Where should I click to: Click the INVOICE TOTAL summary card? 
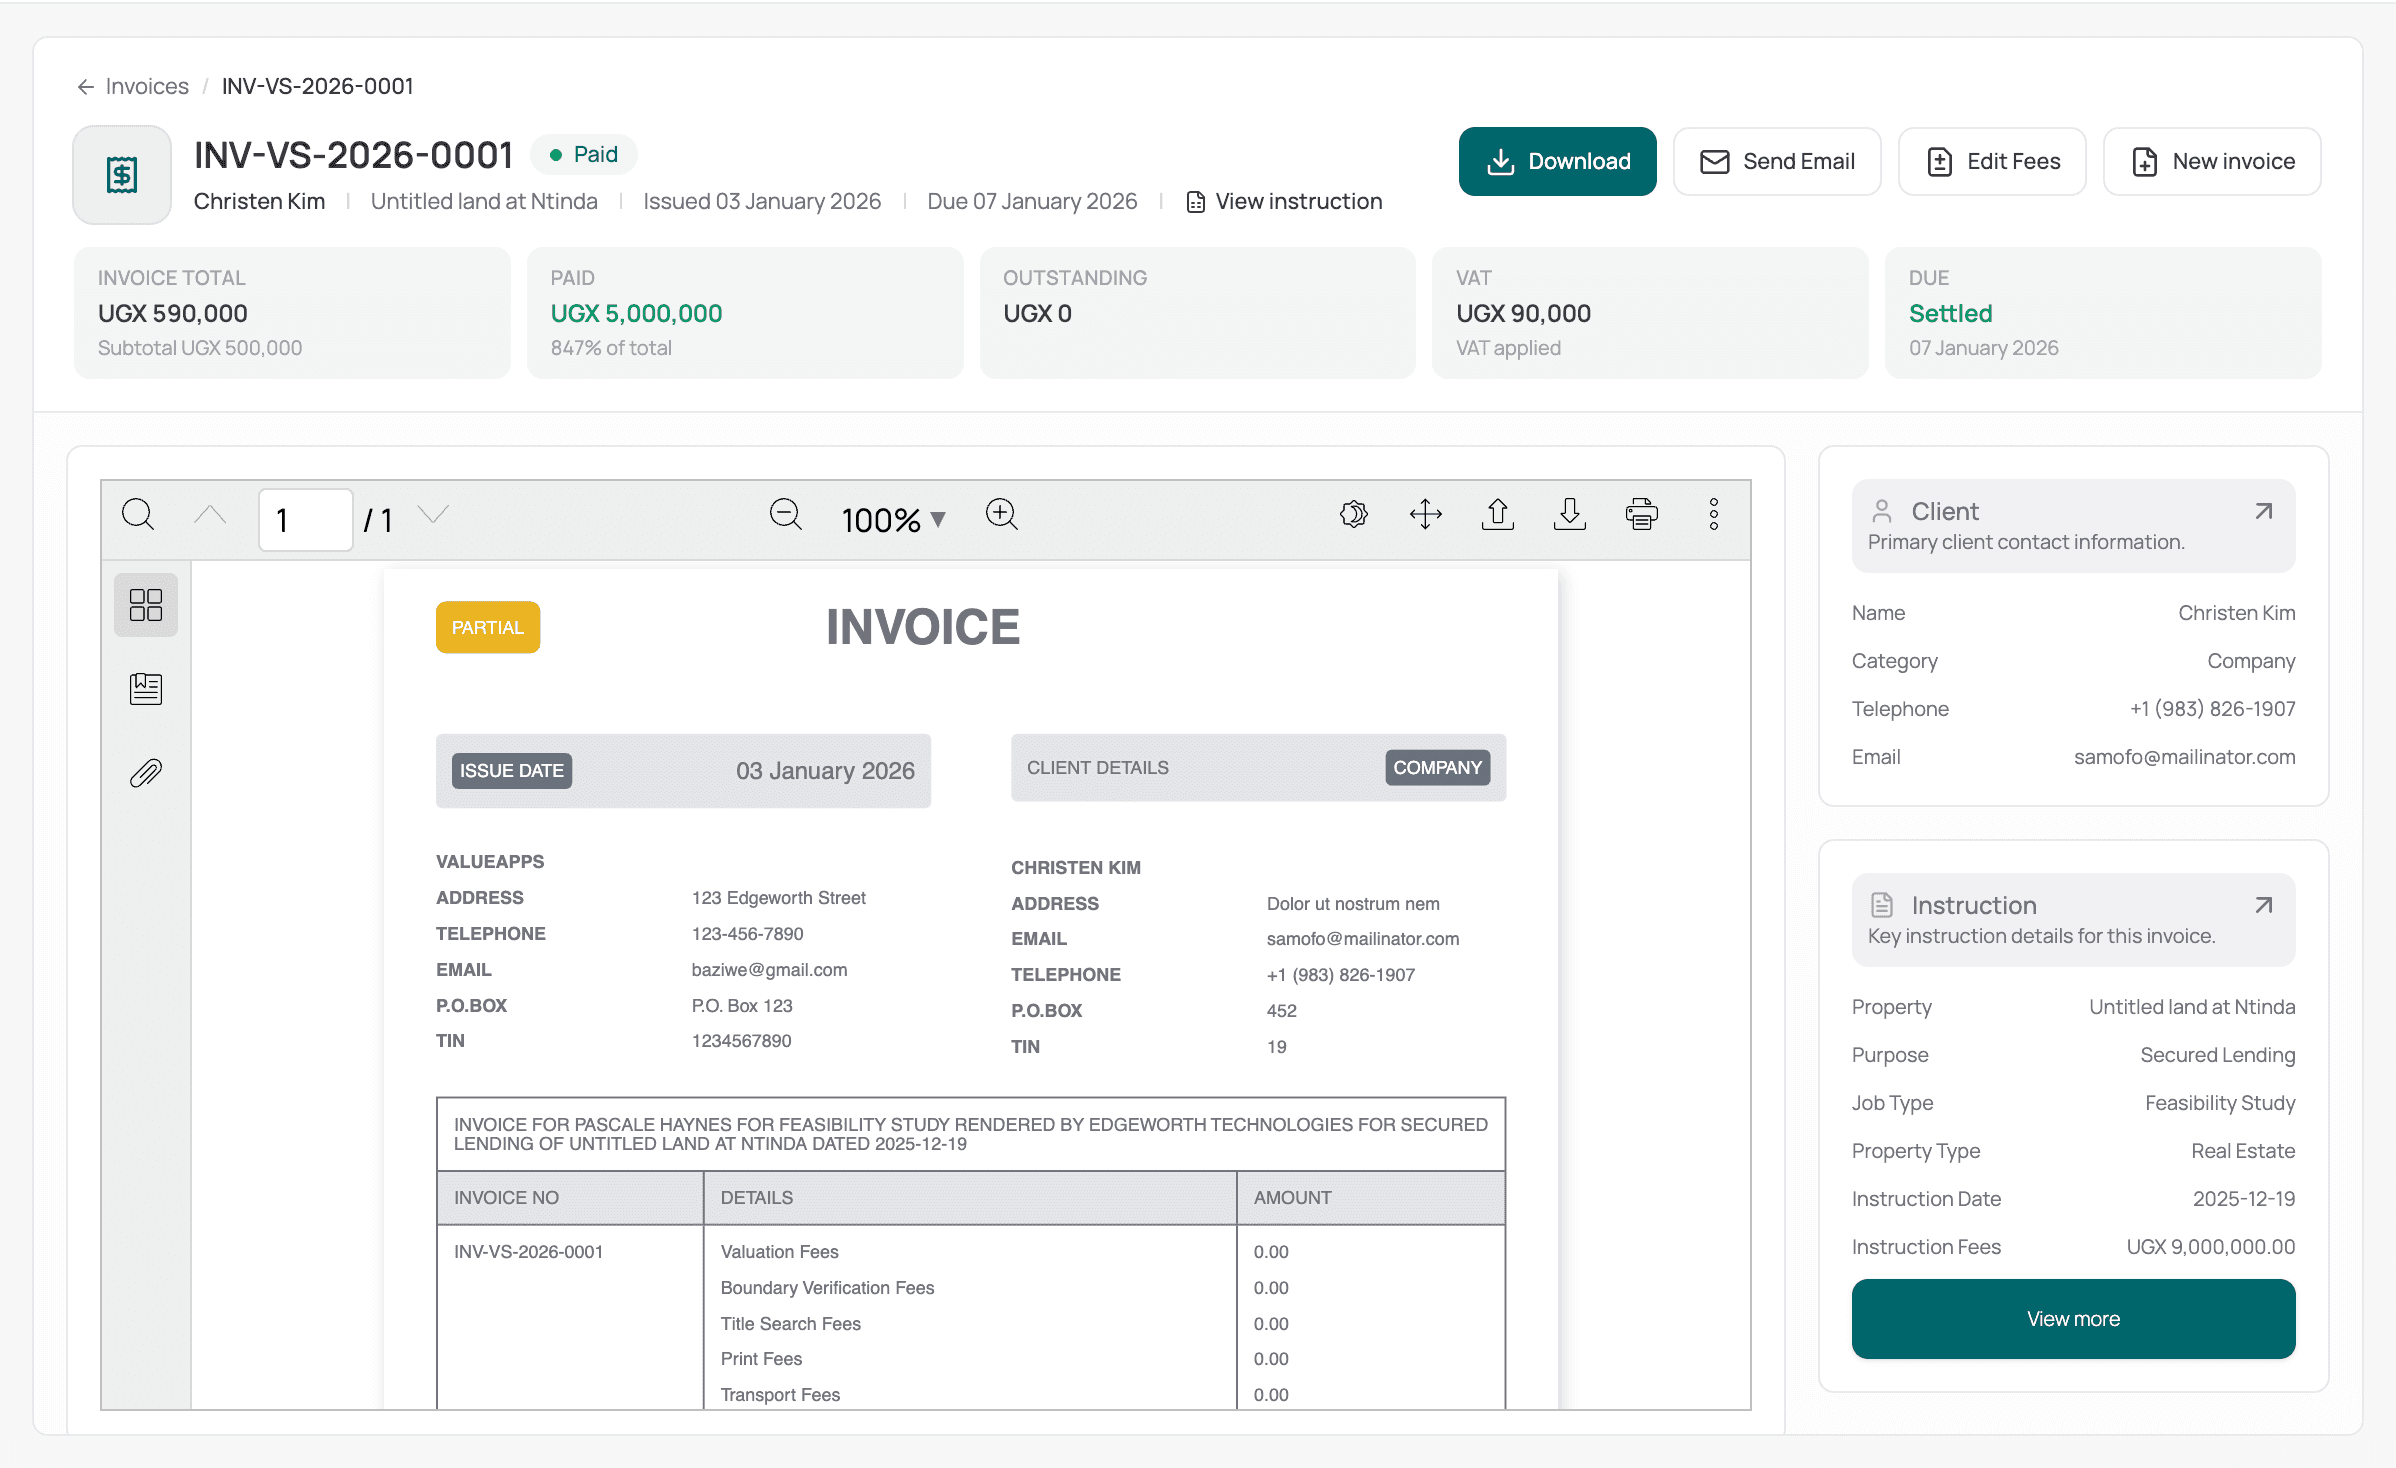coord(292,313)
